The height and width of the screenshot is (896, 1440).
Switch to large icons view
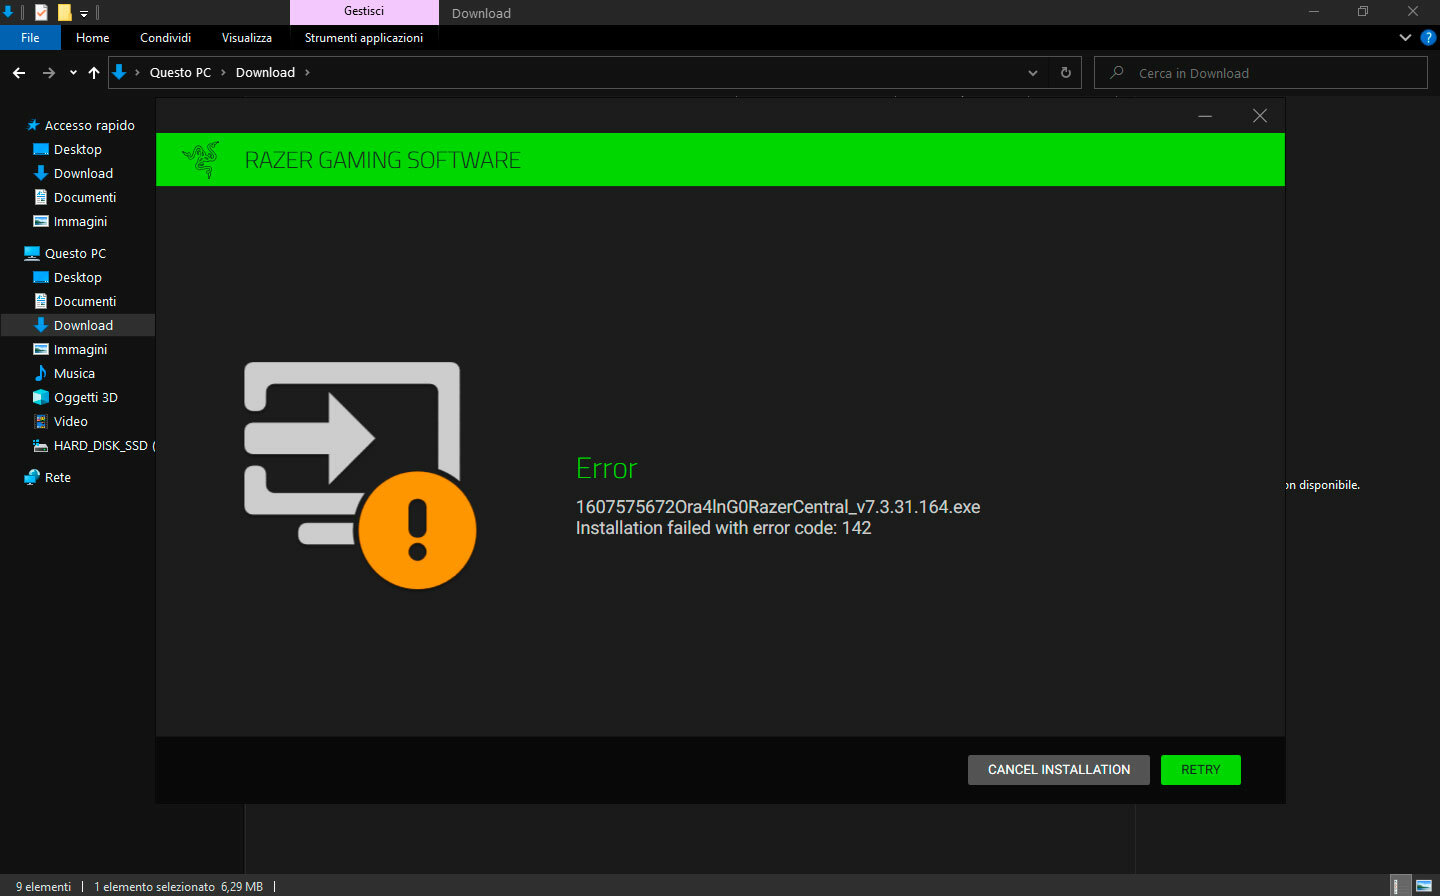click(x=1424, y=886)
